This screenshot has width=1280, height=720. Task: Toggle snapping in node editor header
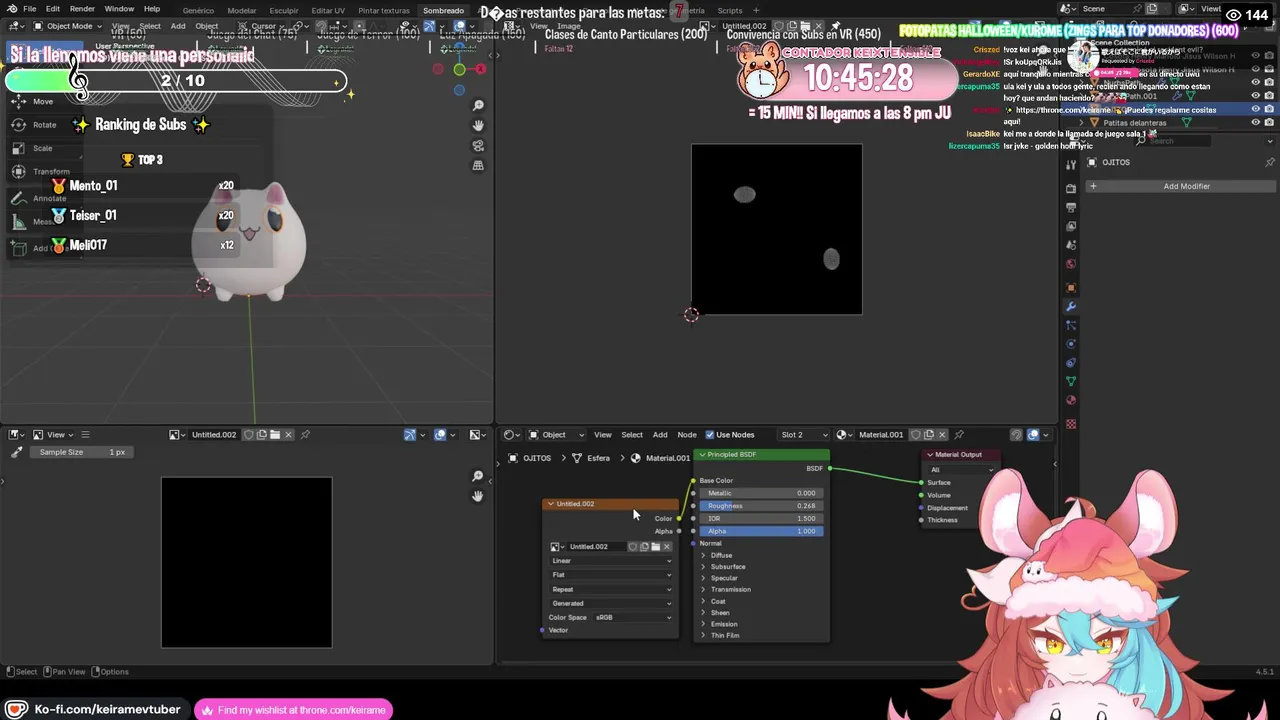tap(1016, 434)
